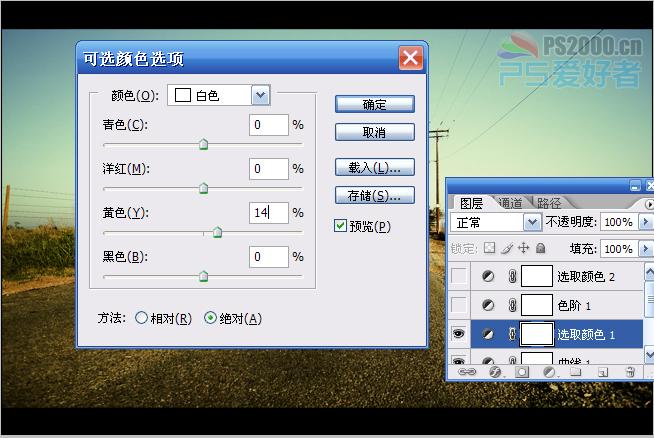The height and width of the screenshot is (438, 654).
Task: Click adjustment icon of 色阶 1 layer
Action: [x=488, y=305]
